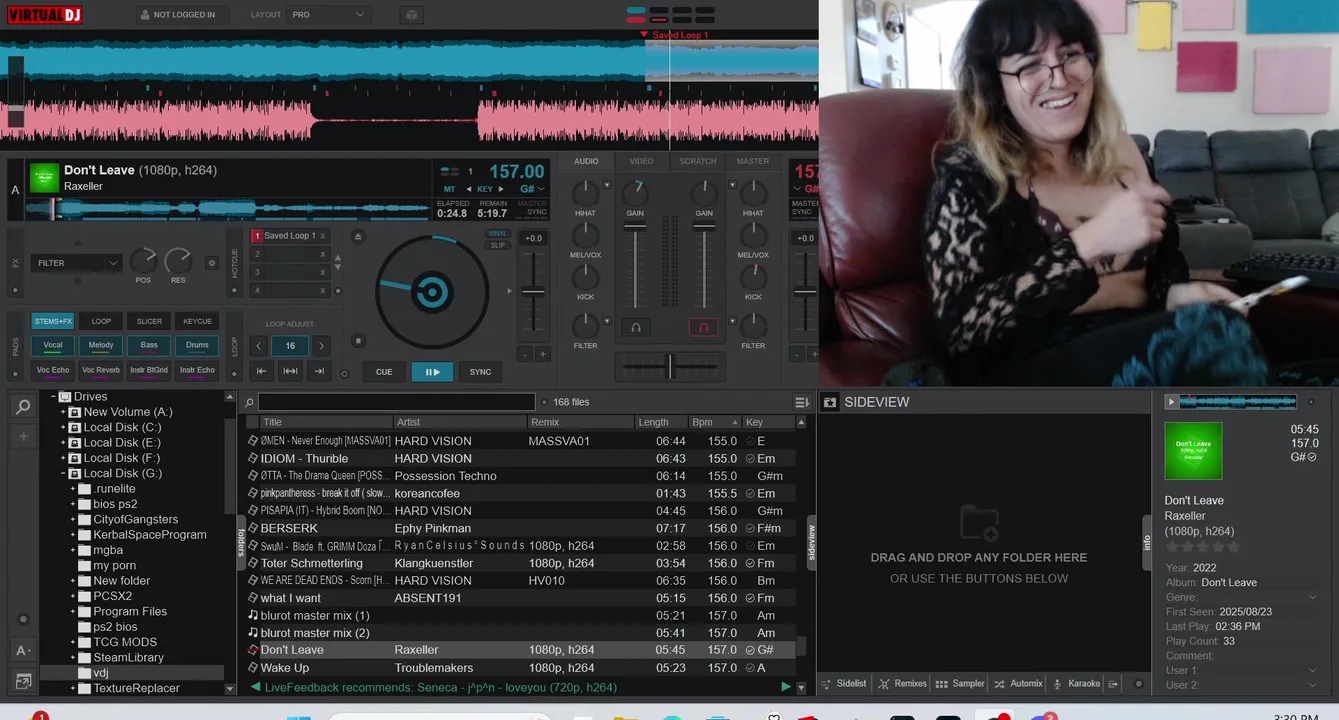Switch to the SCRATCH mixer tab
The image size is (1339, 720).
tap(697, 161)
